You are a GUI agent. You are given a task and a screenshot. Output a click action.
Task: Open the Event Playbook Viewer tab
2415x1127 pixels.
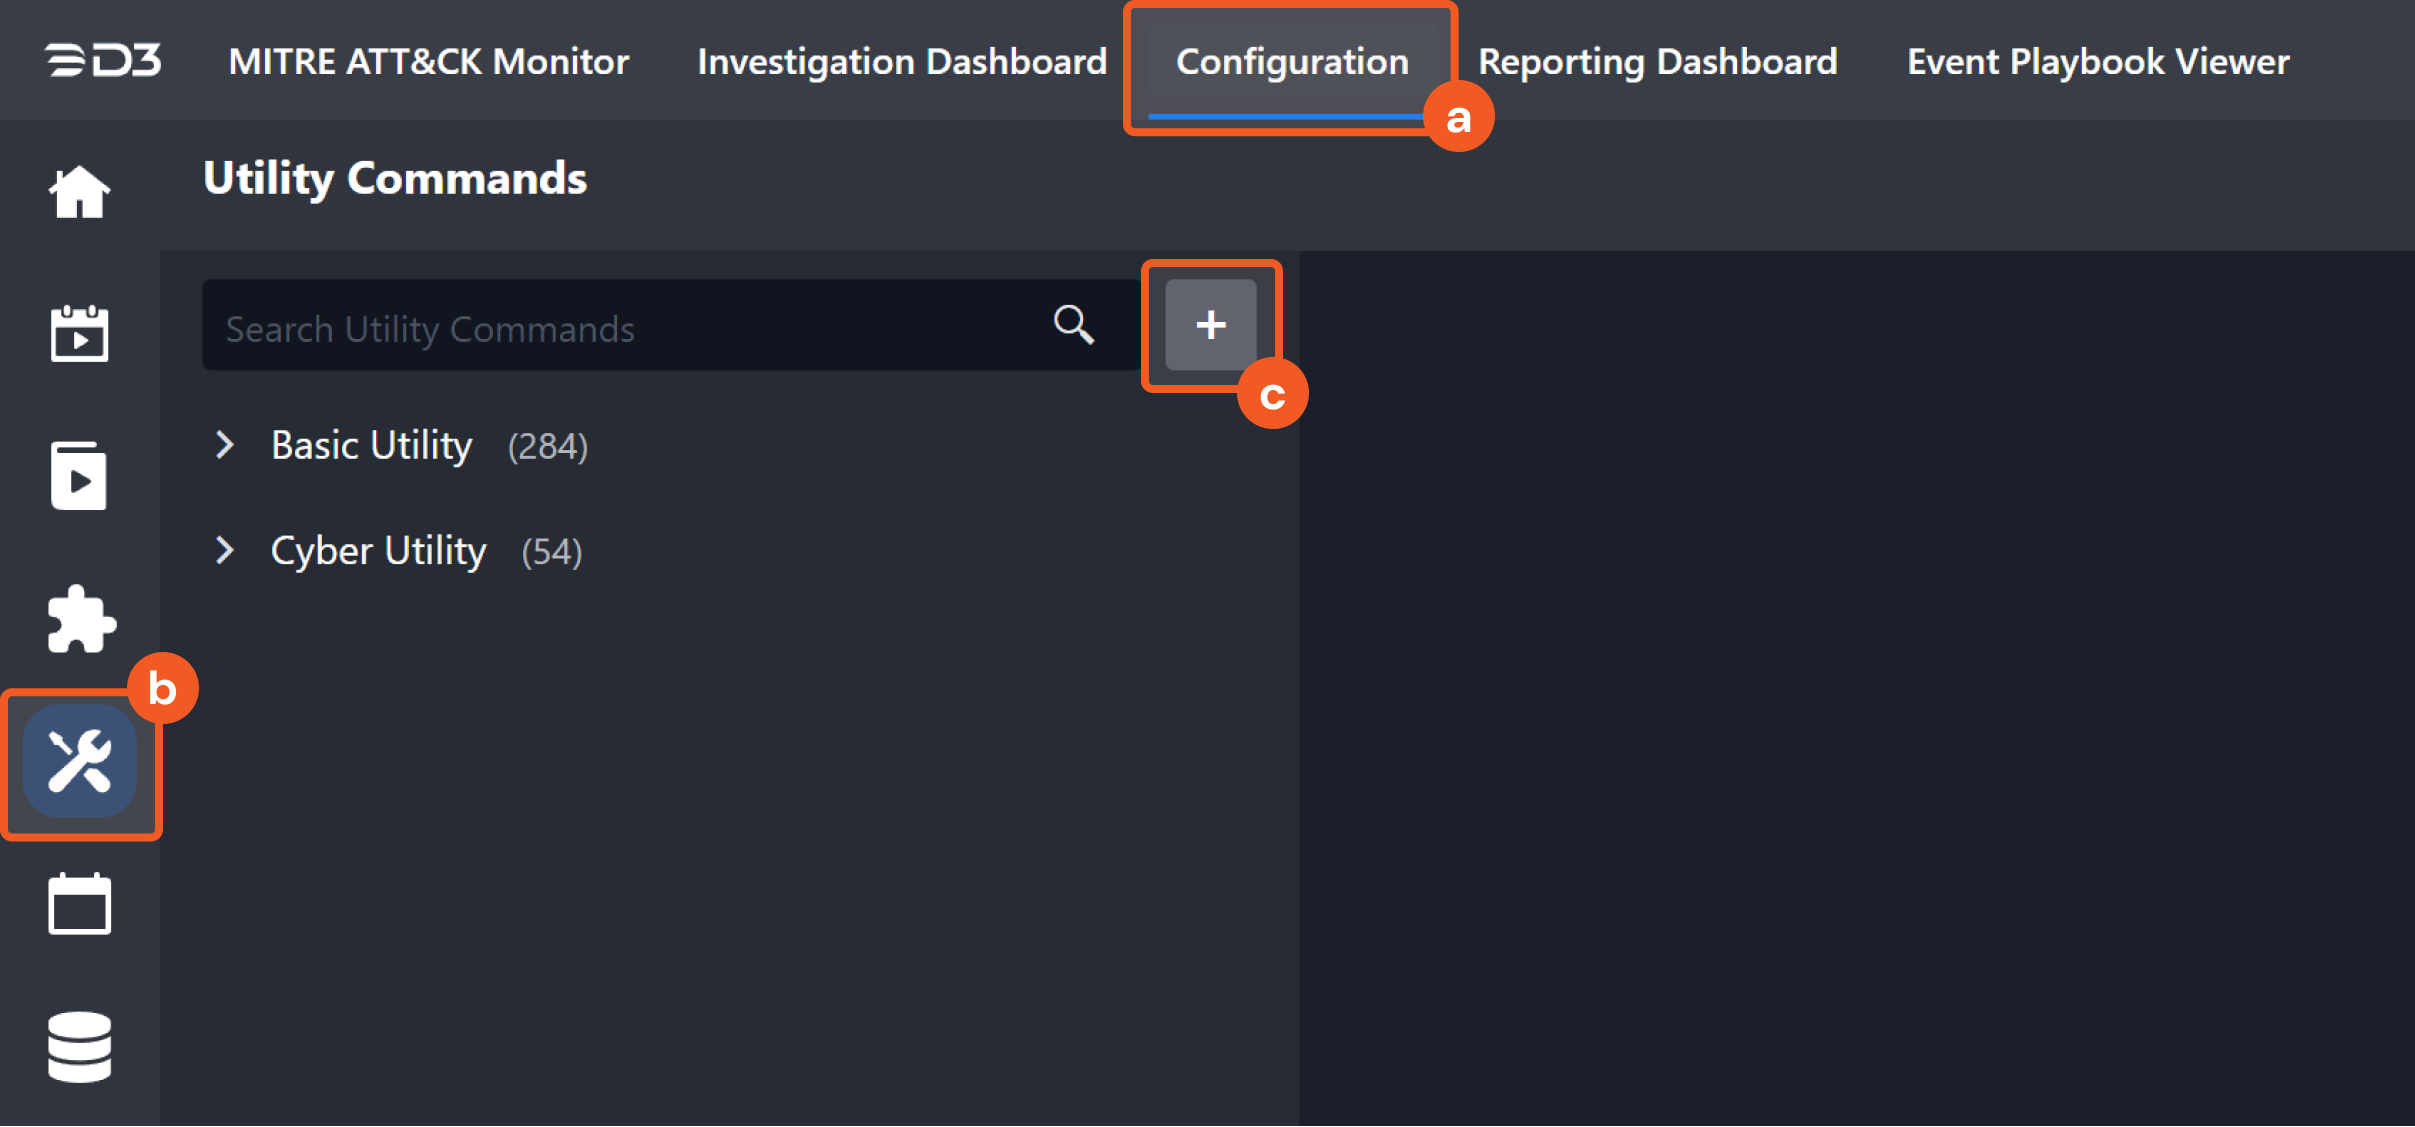2097,61
